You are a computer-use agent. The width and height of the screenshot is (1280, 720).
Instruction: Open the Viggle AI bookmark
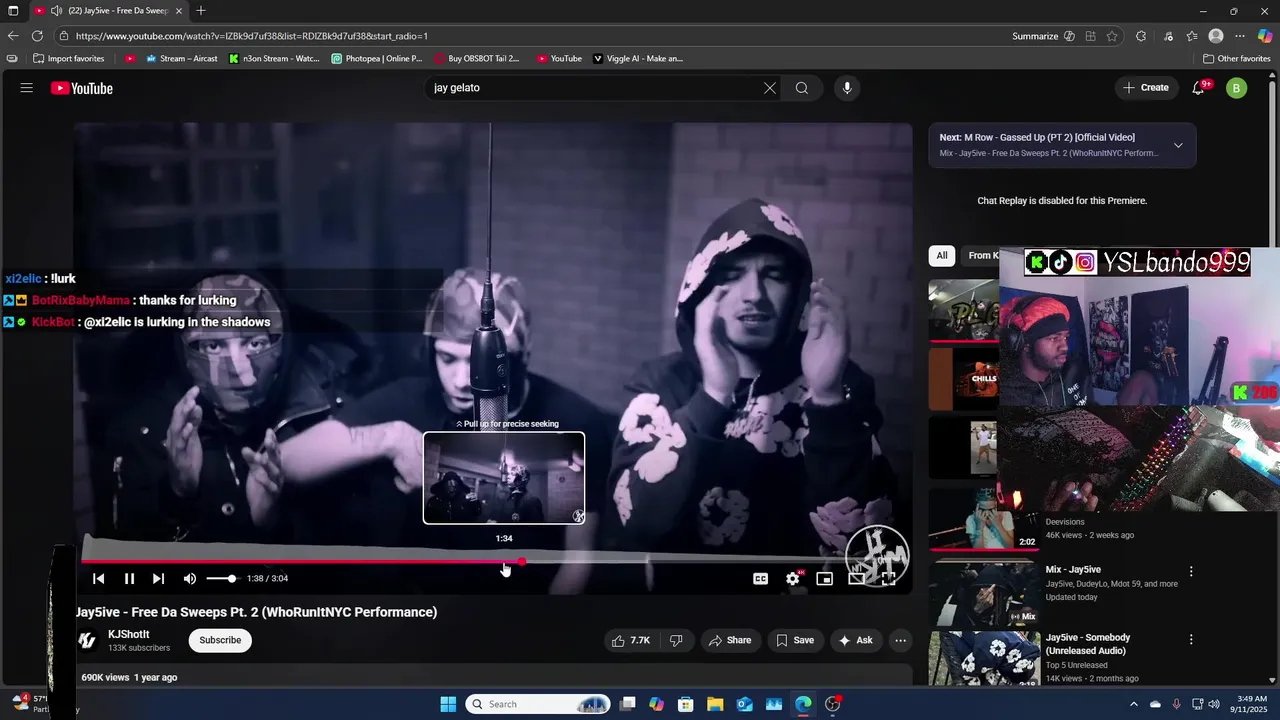tap(638, 59)
